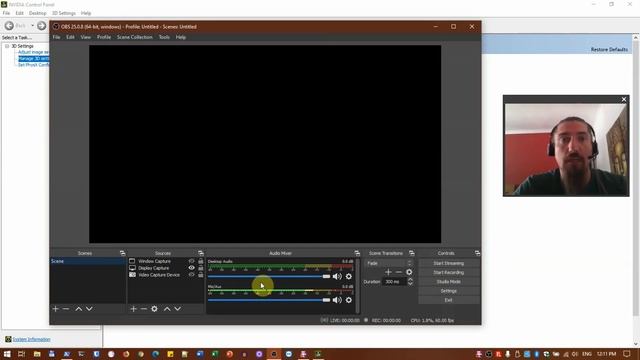Open OBS Profile menu
Viewport: 640px width, 360px height.
(104, 37)
